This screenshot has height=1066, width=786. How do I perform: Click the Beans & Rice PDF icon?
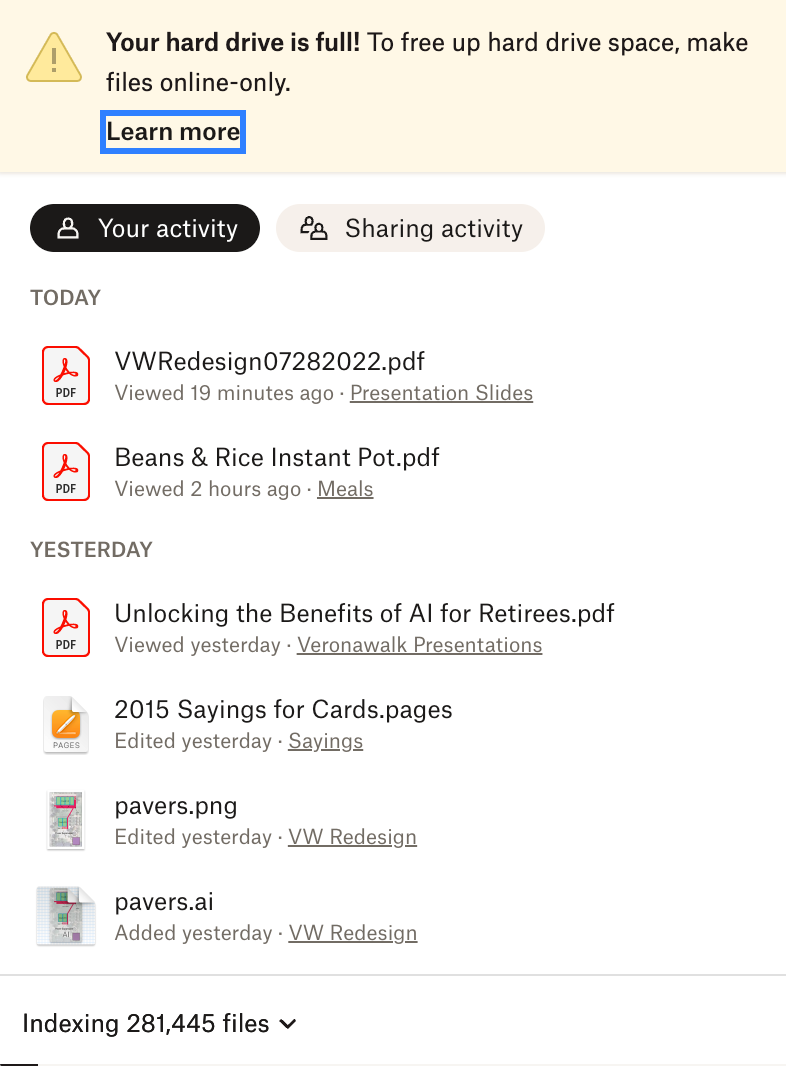click(66, 472)
